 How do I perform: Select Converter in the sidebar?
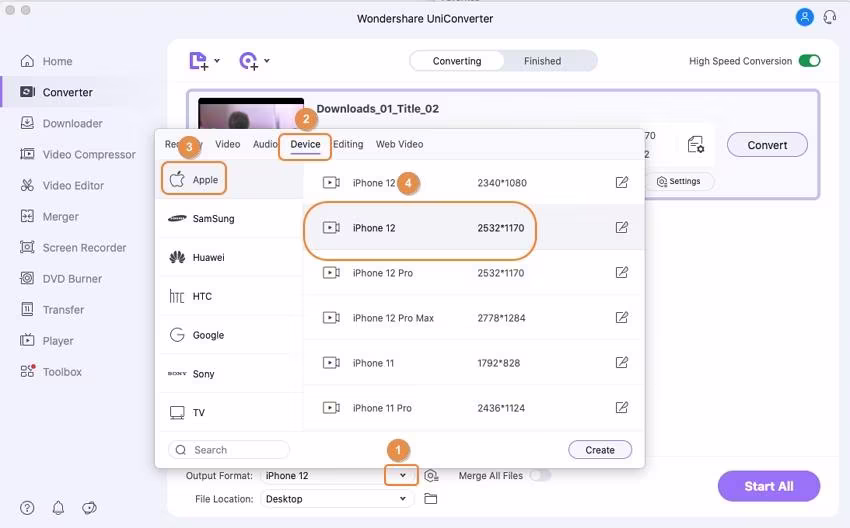coord(56,92)
